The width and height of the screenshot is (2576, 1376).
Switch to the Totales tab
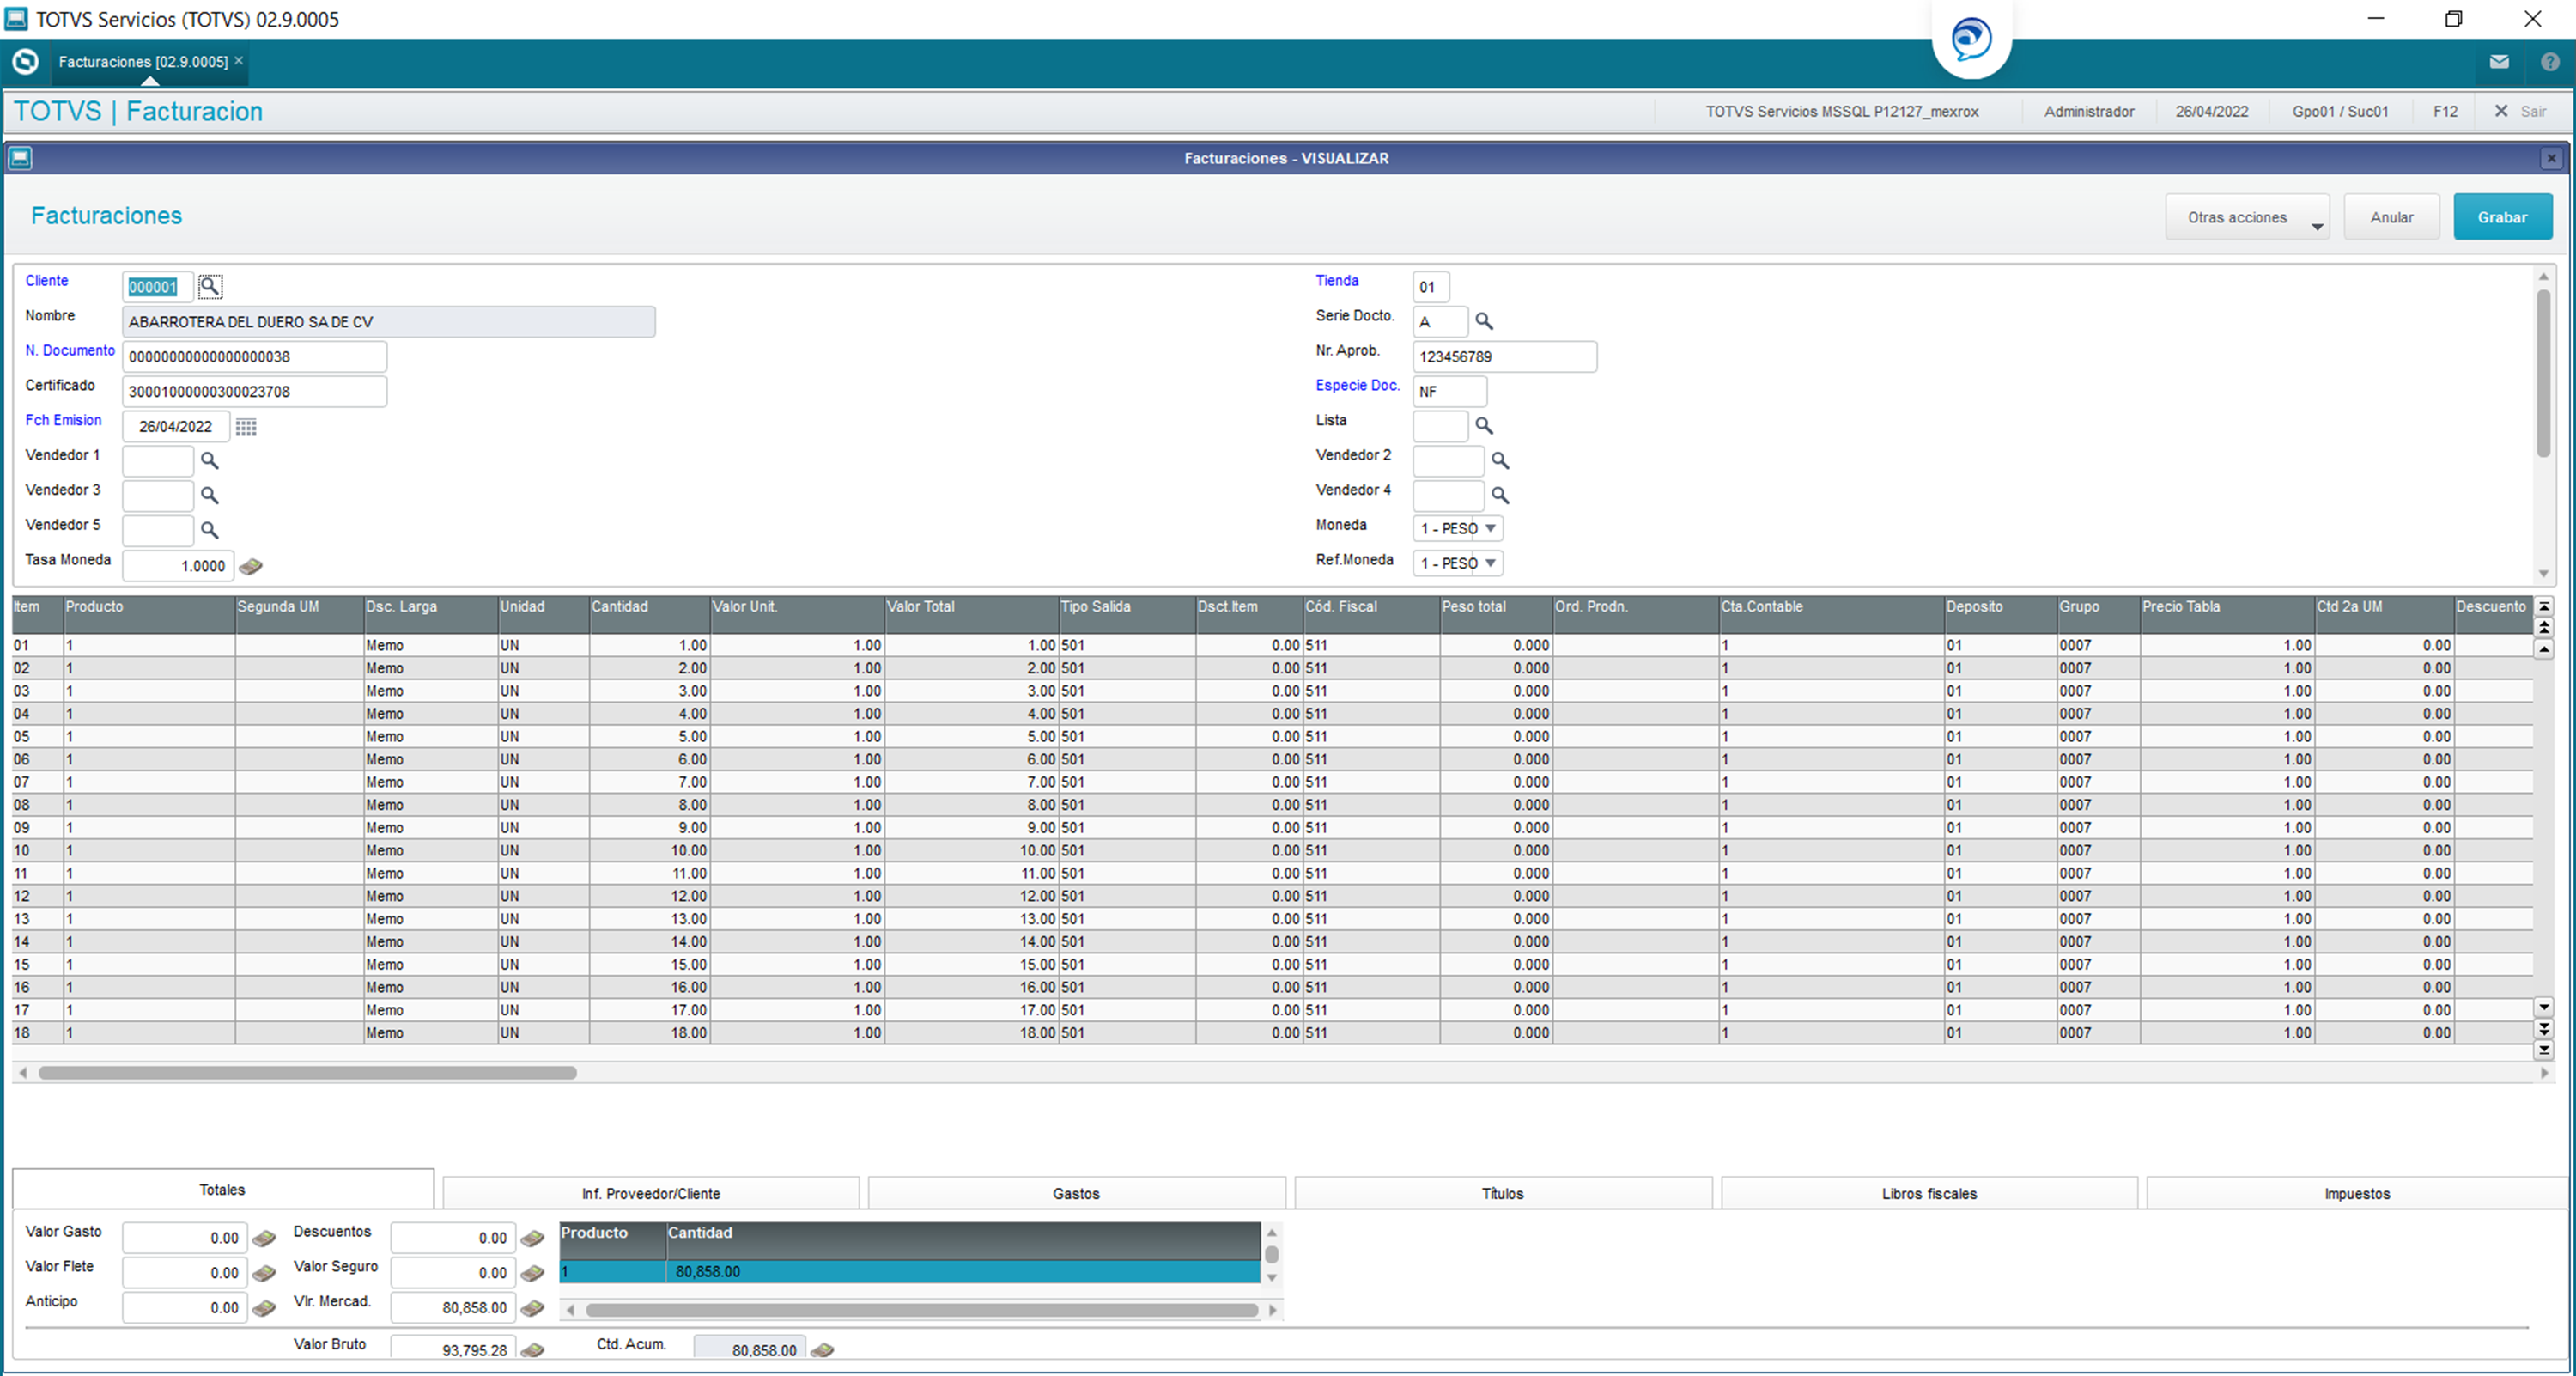[x=223, y=1190]
